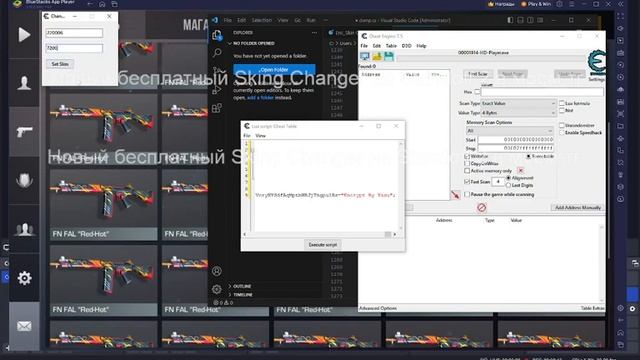Open the VS Code Manage gear icon
The height and width of the screenshot is (360, 640).
pos(217,289)
